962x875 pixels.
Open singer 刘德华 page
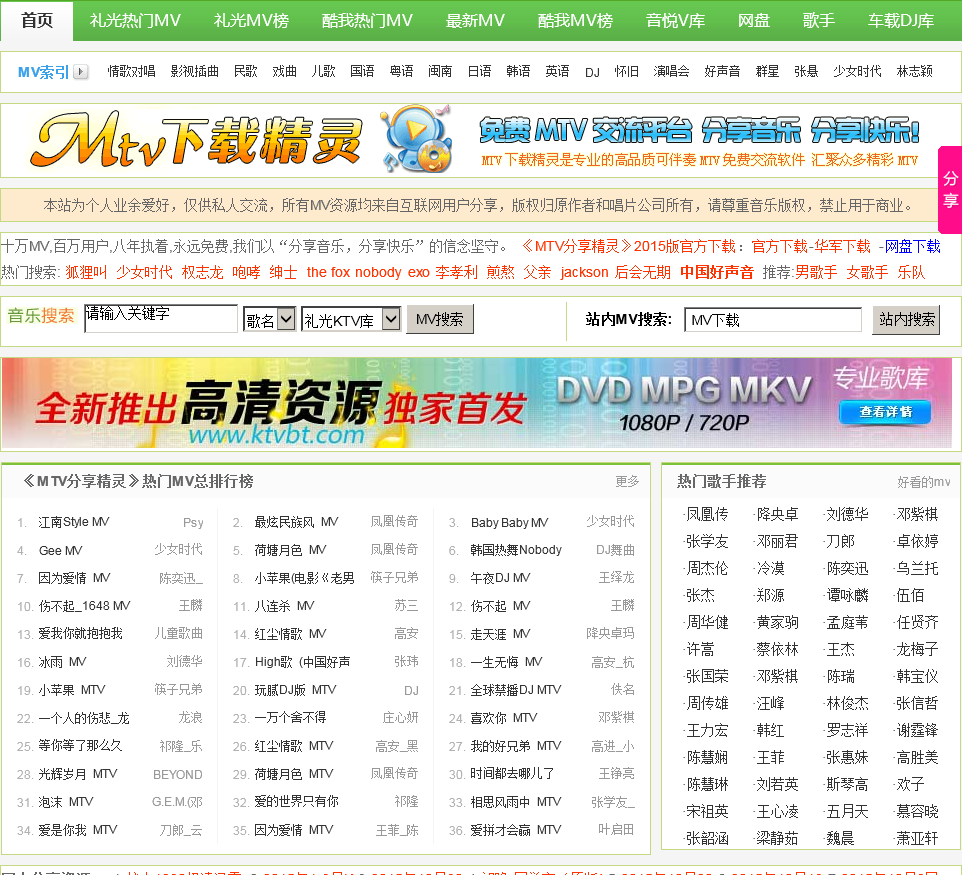(x=847, y=514)
